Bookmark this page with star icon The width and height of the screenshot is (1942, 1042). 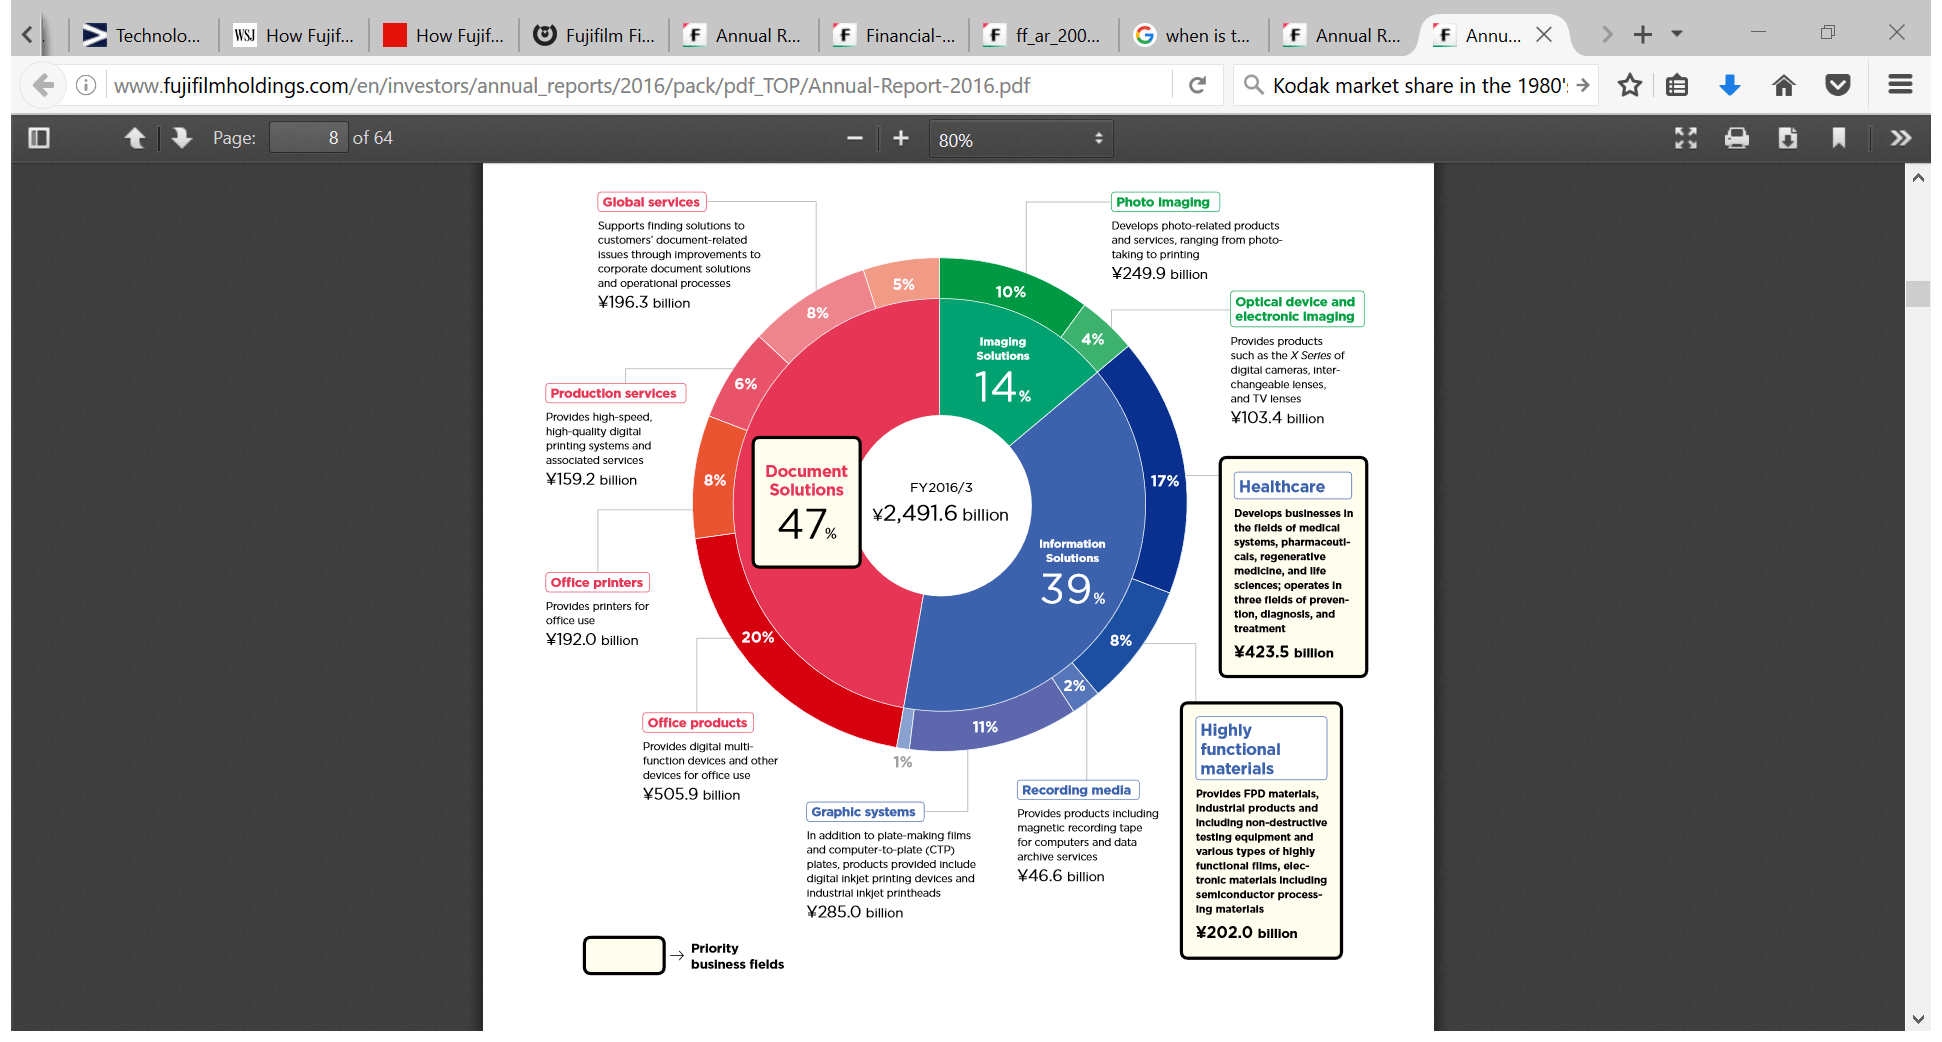point(1630,85)
